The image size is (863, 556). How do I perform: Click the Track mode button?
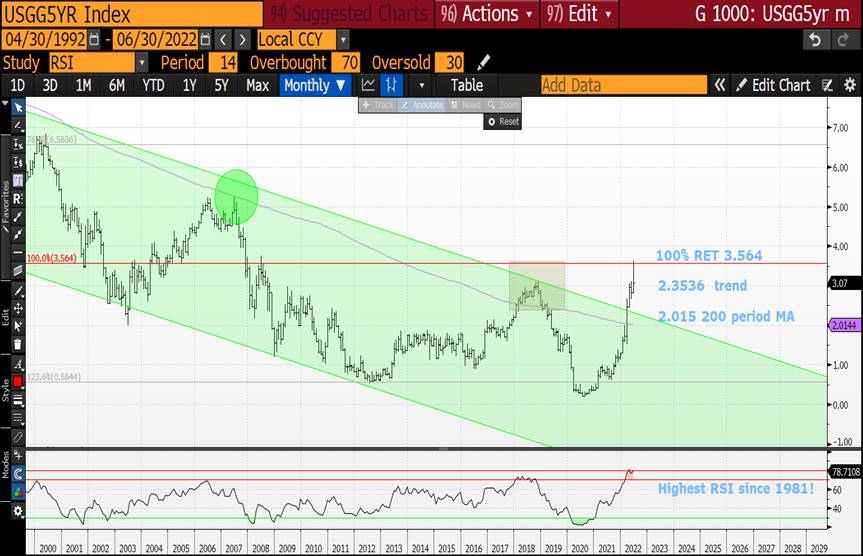tap(378, 105)
